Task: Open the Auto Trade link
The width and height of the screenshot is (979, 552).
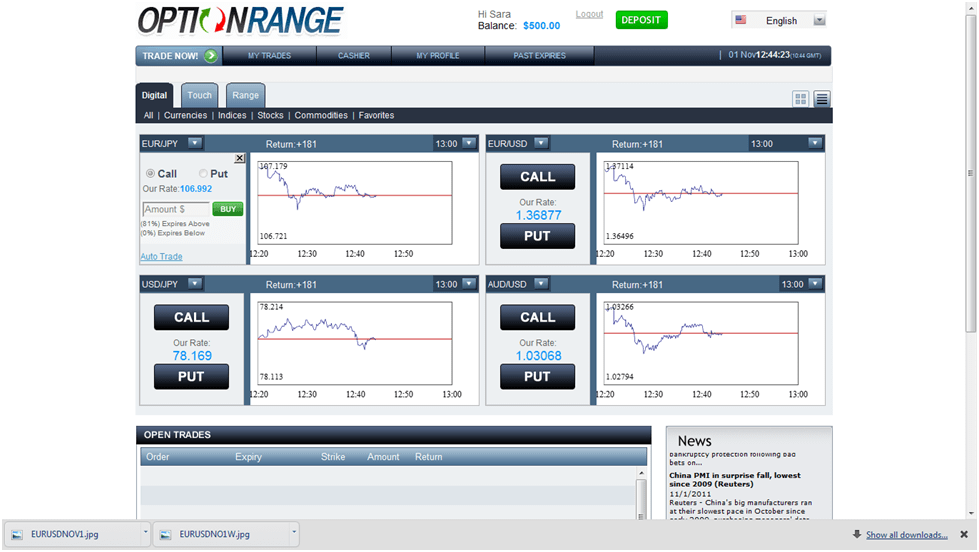Action: pos(161,257)
